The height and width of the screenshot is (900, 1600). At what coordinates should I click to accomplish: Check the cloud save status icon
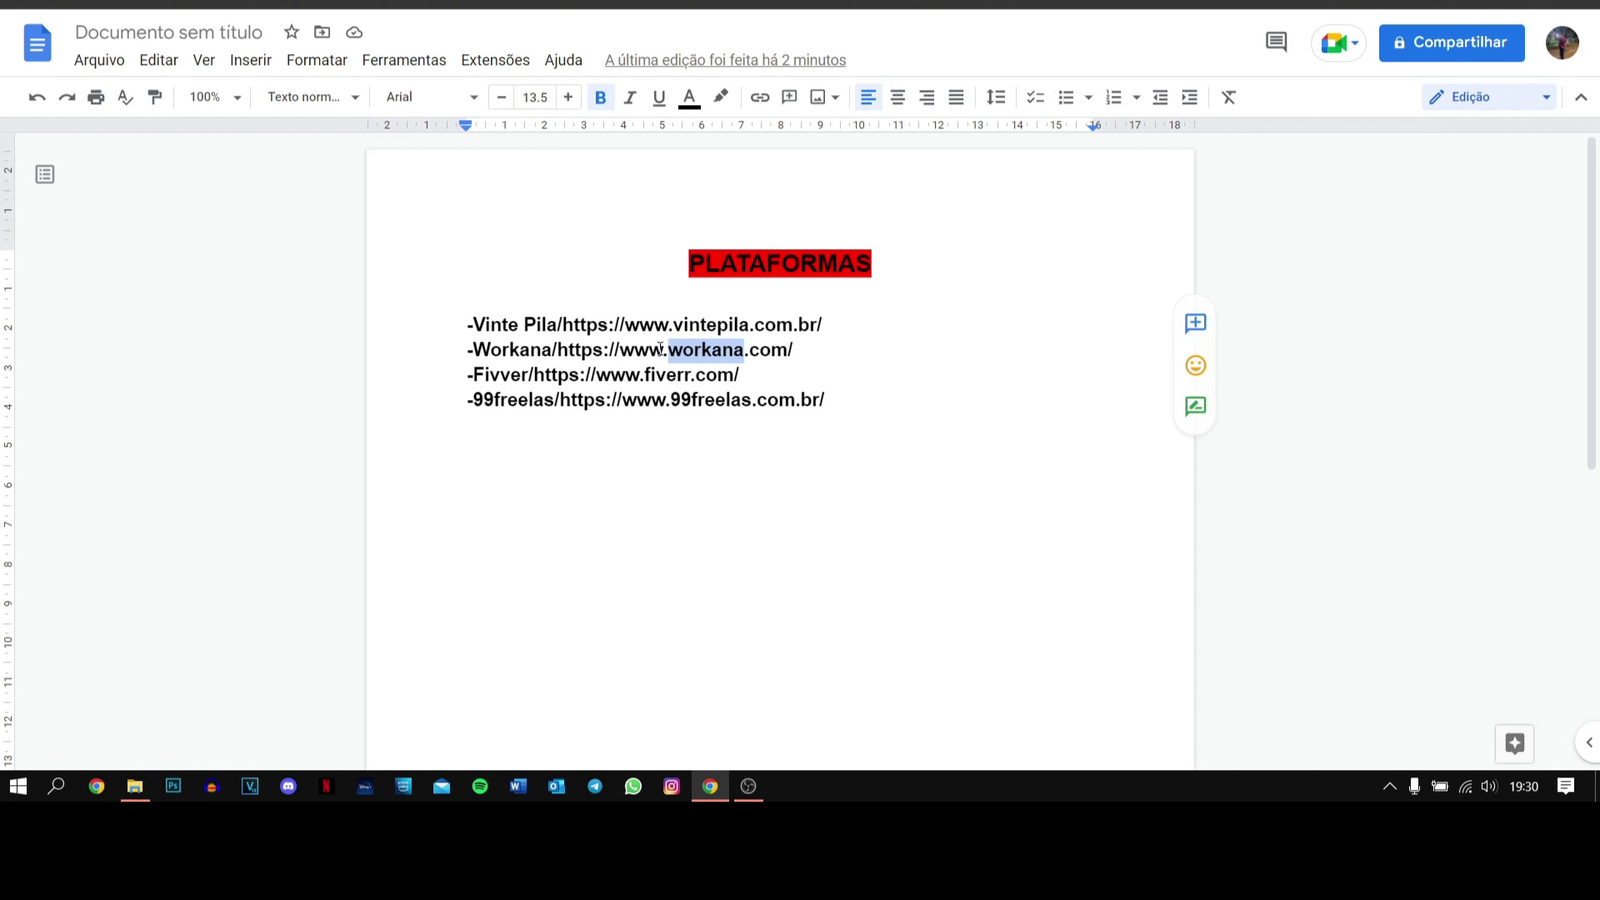354,32
